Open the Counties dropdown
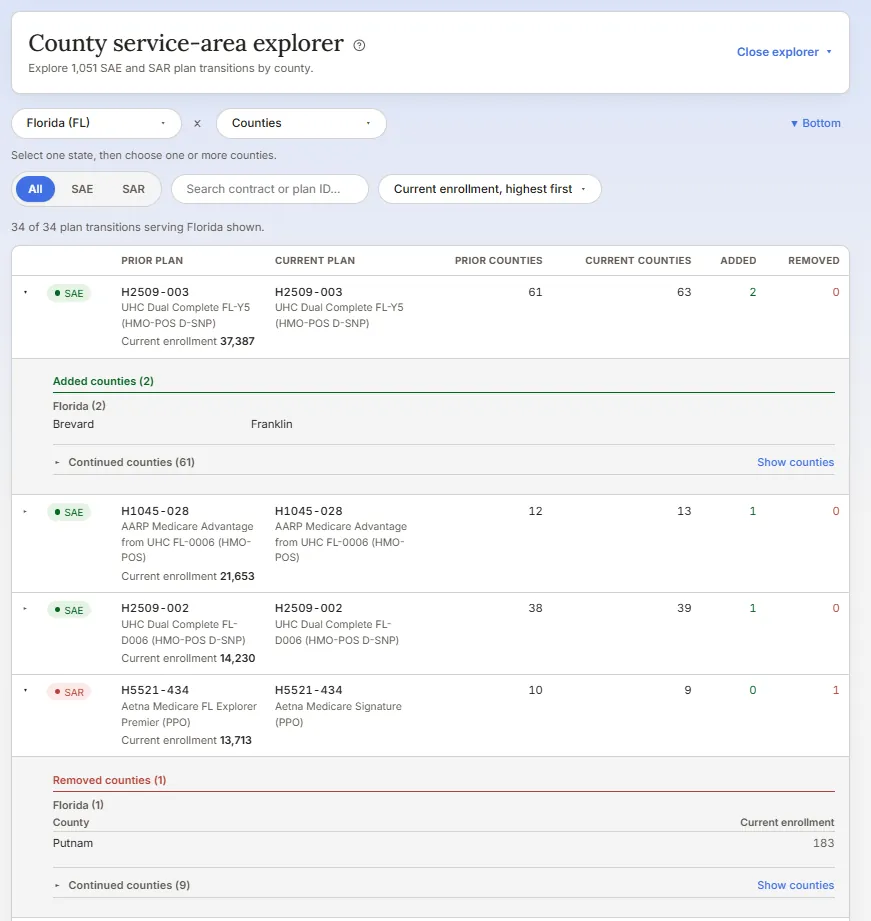 click(301, 123)
